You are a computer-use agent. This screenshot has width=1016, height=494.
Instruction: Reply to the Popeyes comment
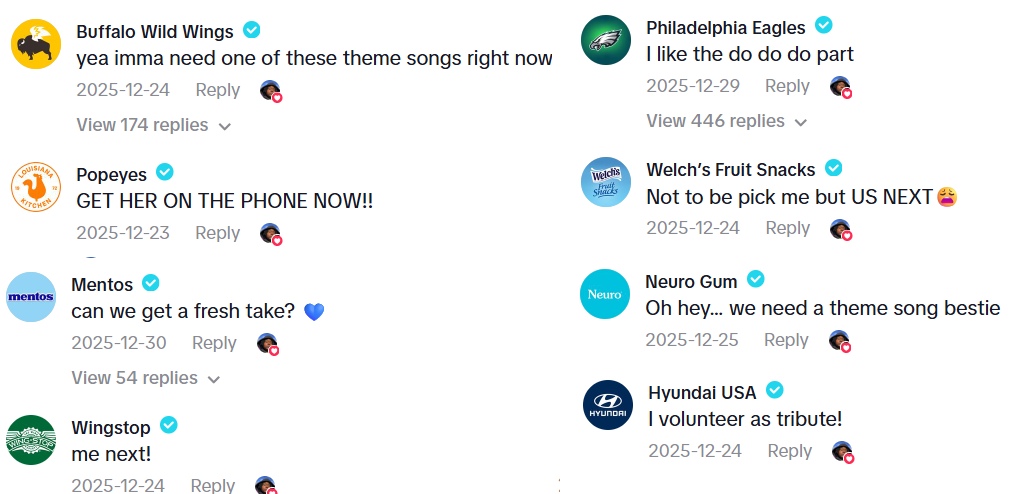(x=217, y=233)
